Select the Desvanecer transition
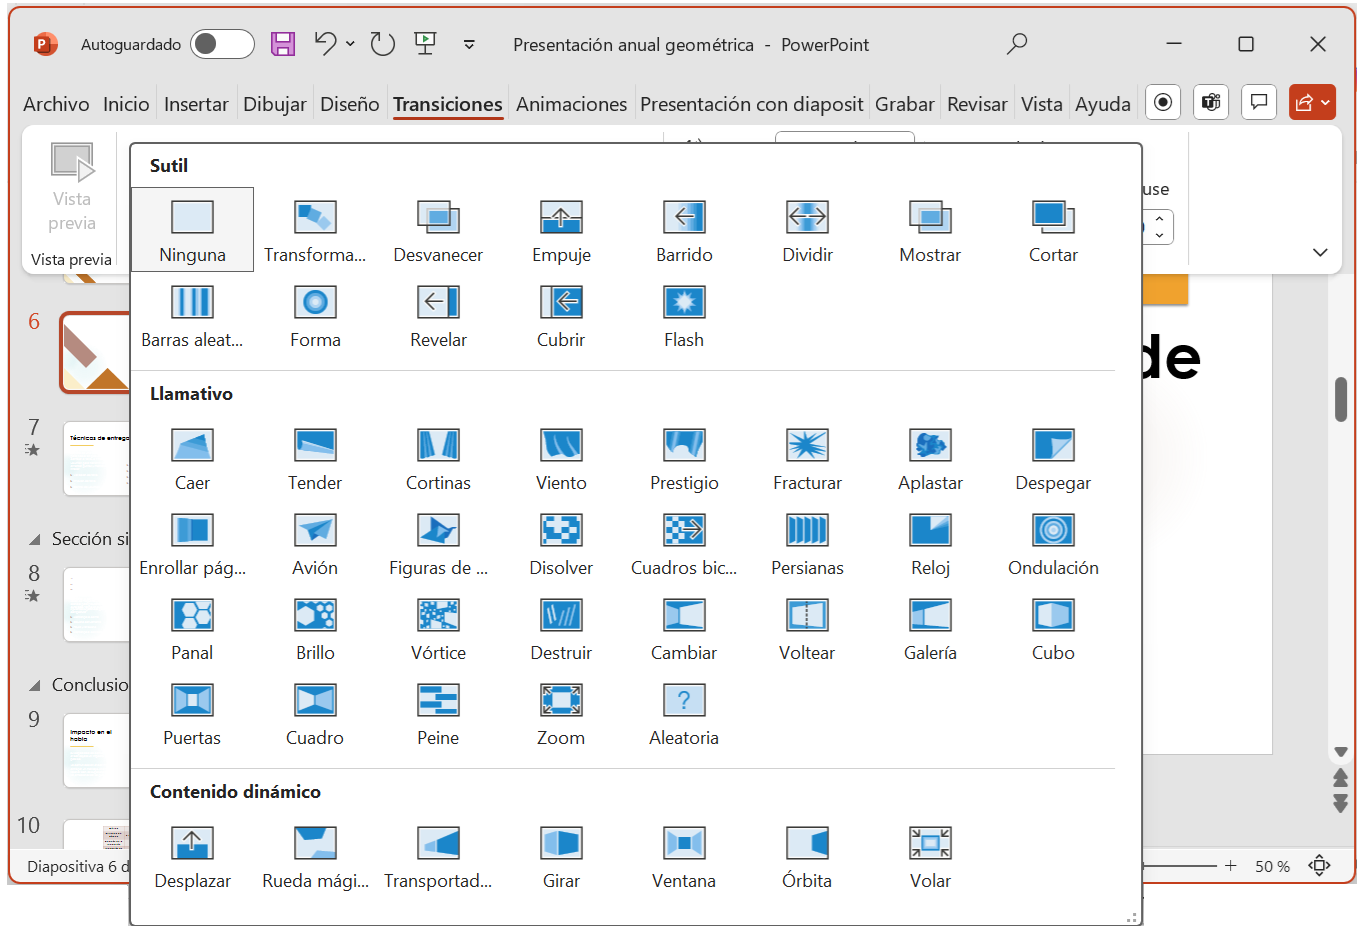This screenshot has height=939, width=1360. click(x=438, y=231)
